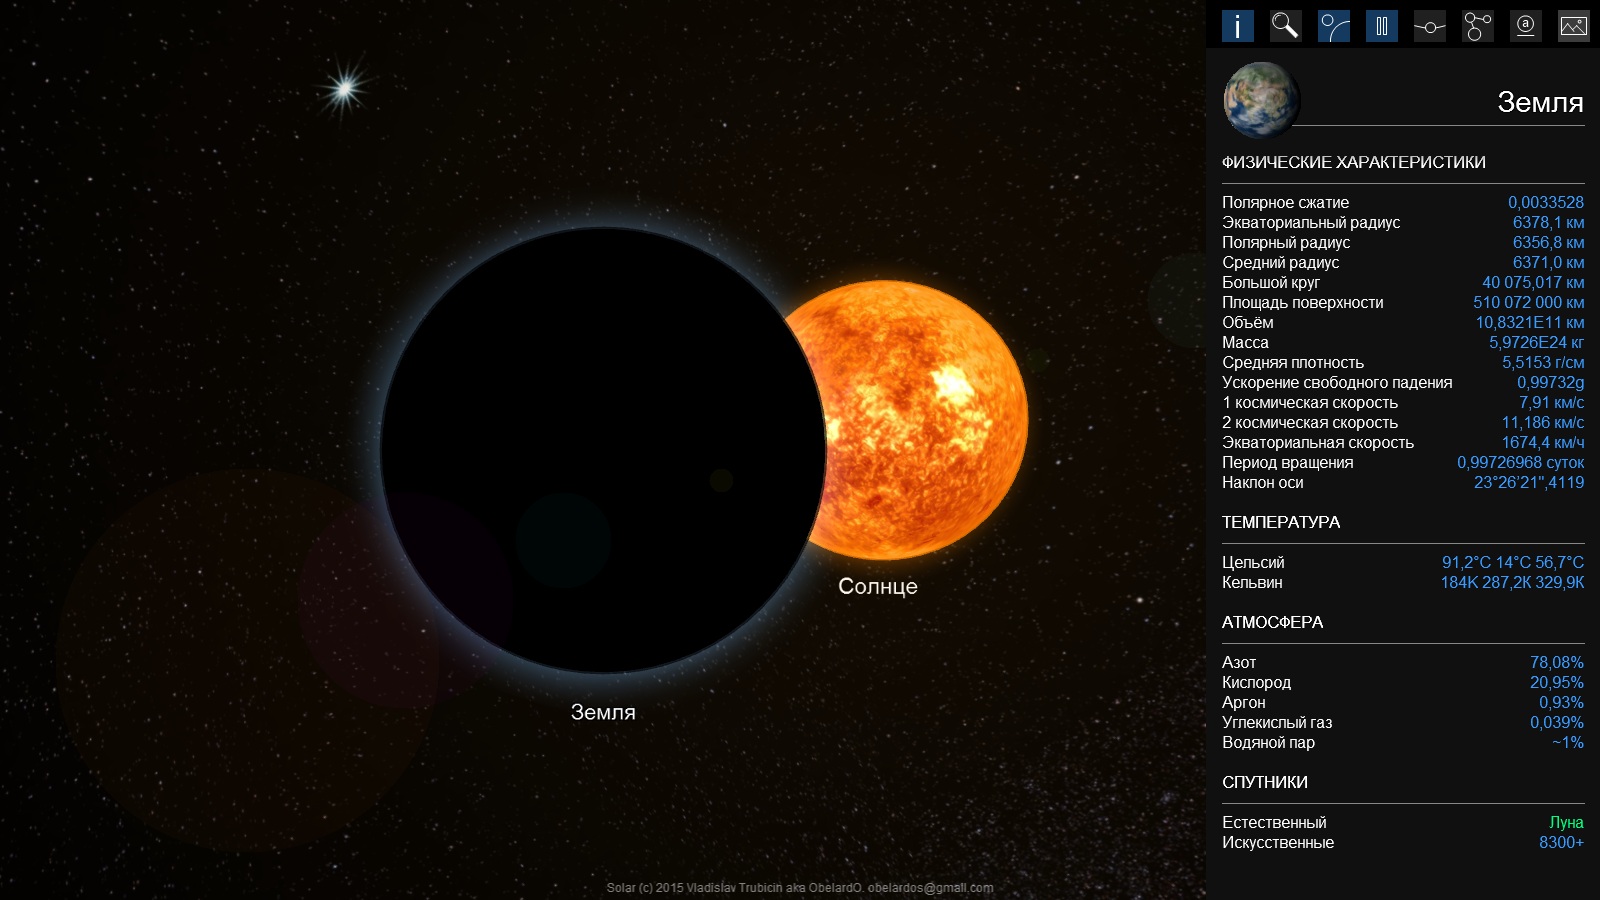Click the bright star in upper left

345,90
